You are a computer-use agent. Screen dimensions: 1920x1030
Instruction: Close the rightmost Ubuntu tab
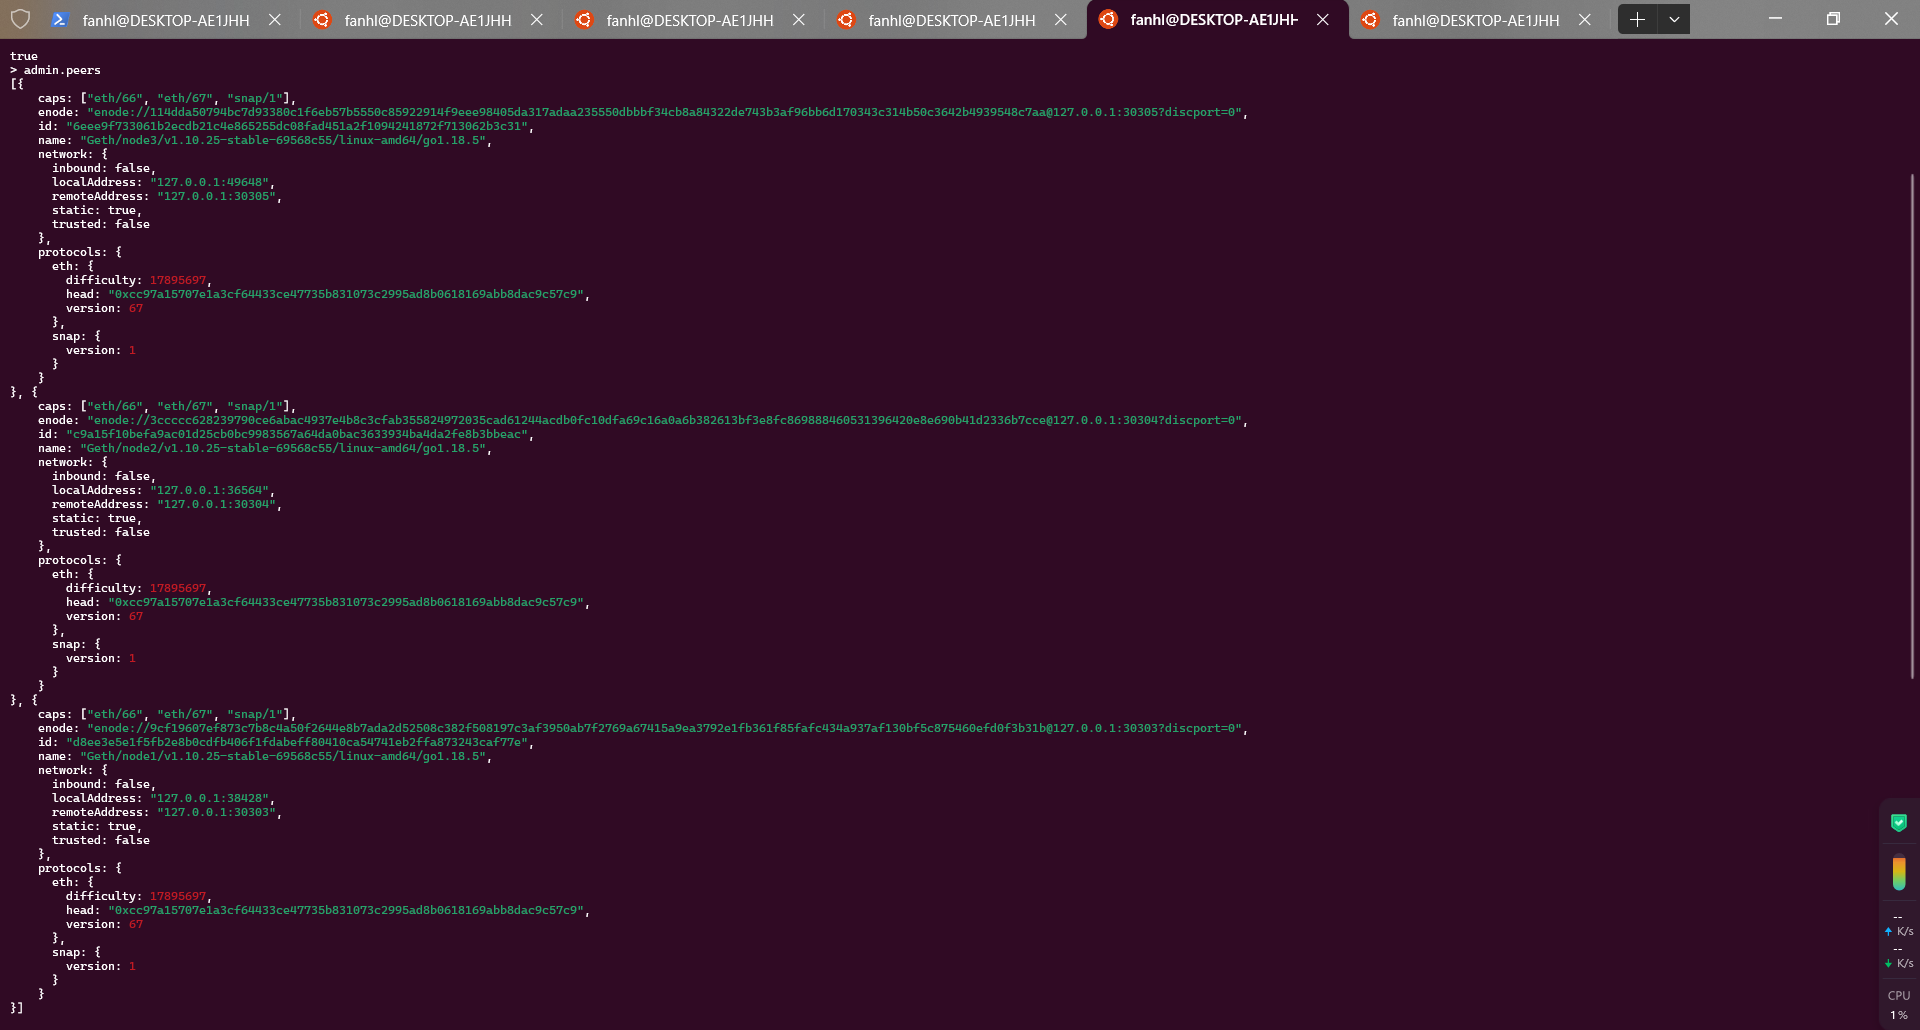[x=1585, y=19]
